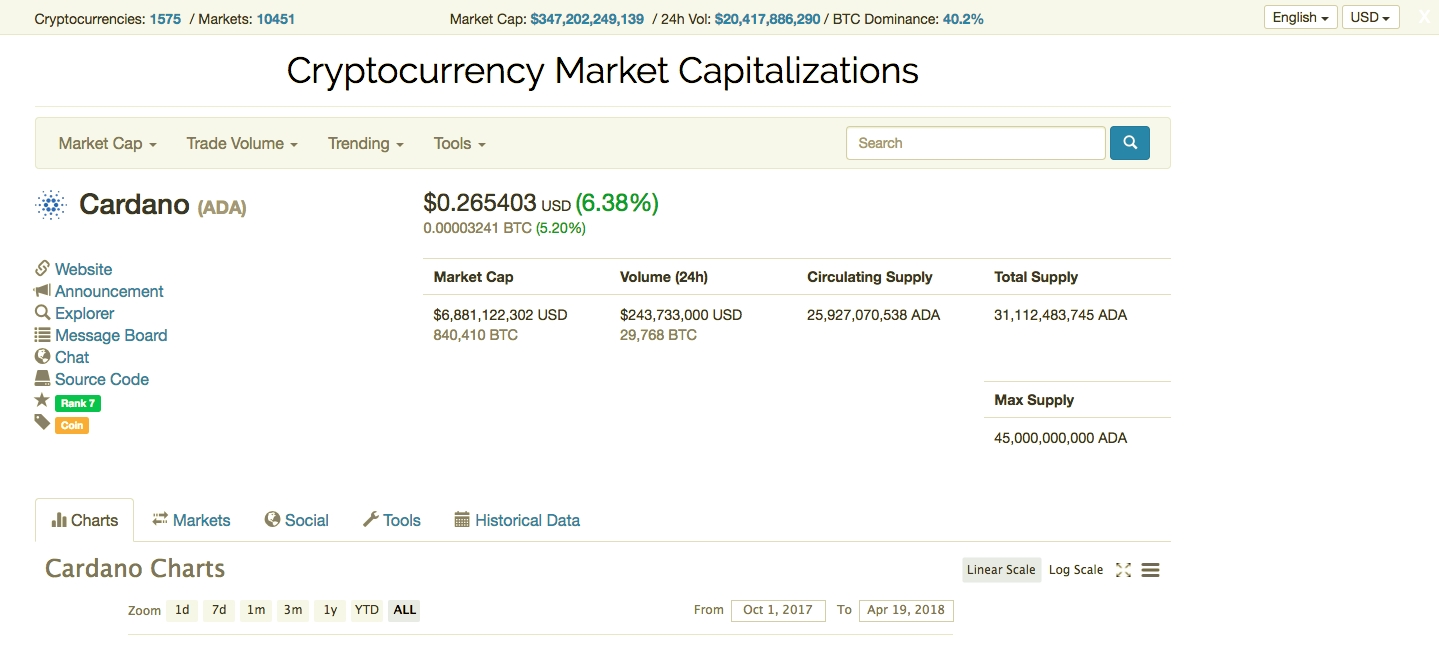Screen dimensions: 1439x659
Task: Click the magnifier search button
Action: tap(1130, 143)
